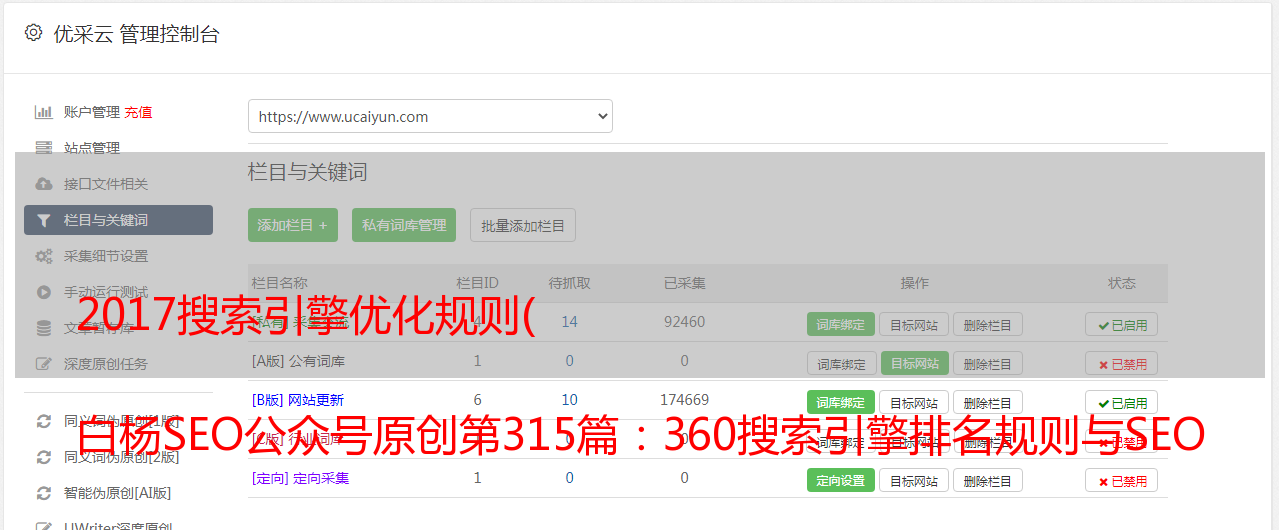Toggle 已禁用 status for [A版] 公有词库
The image size is (1279, 530).
1121,363
